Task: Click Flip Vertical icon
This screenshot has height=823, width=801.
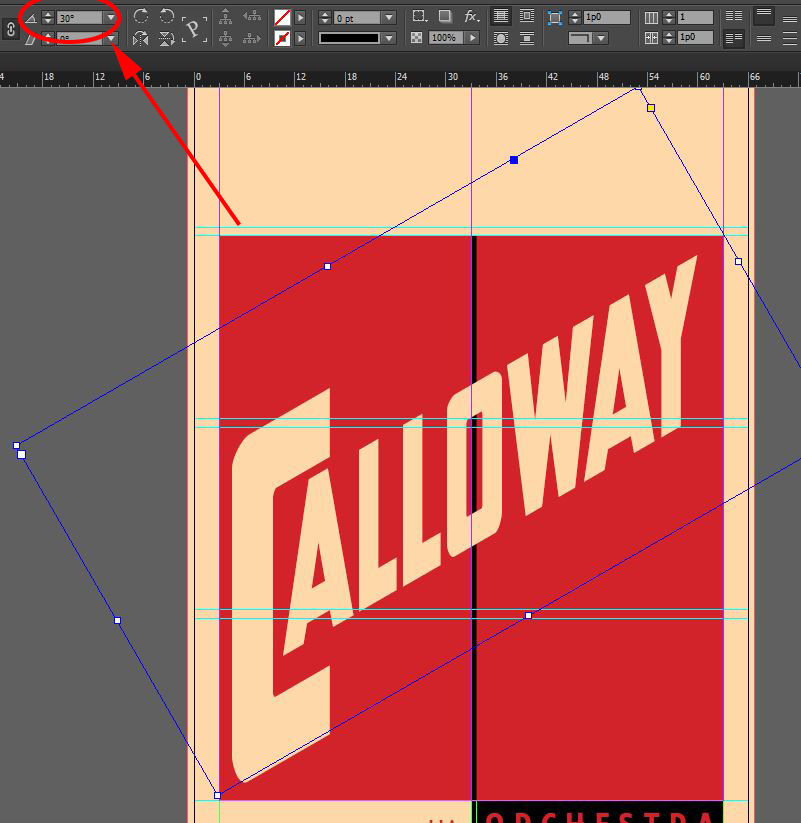Action: coord(167,38)
